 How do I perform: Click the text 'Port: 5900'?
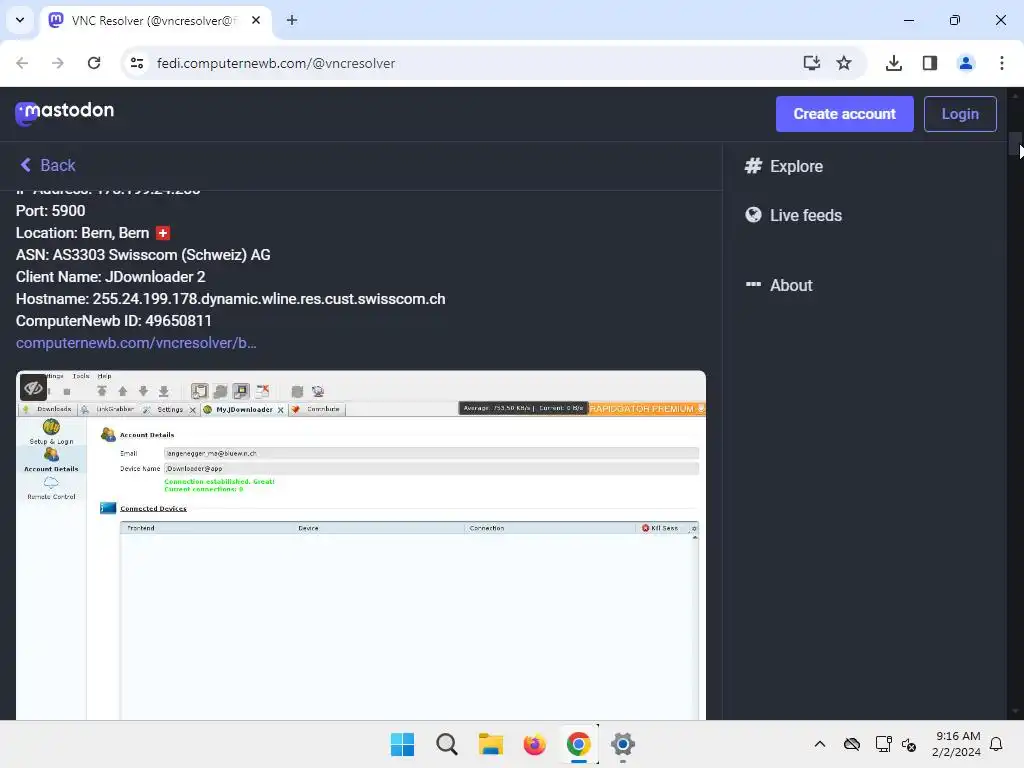tap(50, 211)
